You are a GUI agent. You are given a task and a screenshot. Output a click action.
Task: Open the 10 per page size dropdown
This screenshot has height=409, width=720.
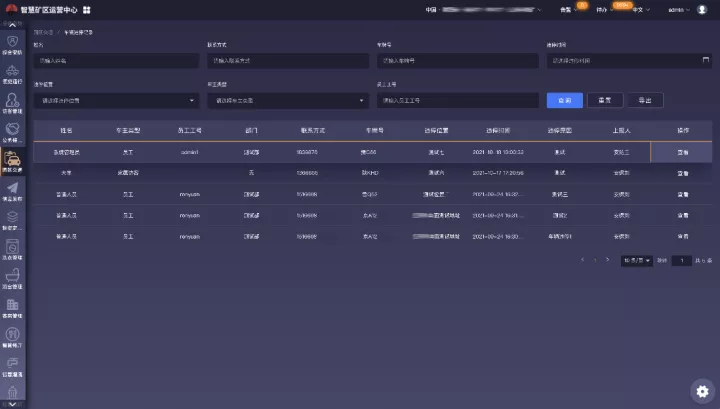point(636,261)
